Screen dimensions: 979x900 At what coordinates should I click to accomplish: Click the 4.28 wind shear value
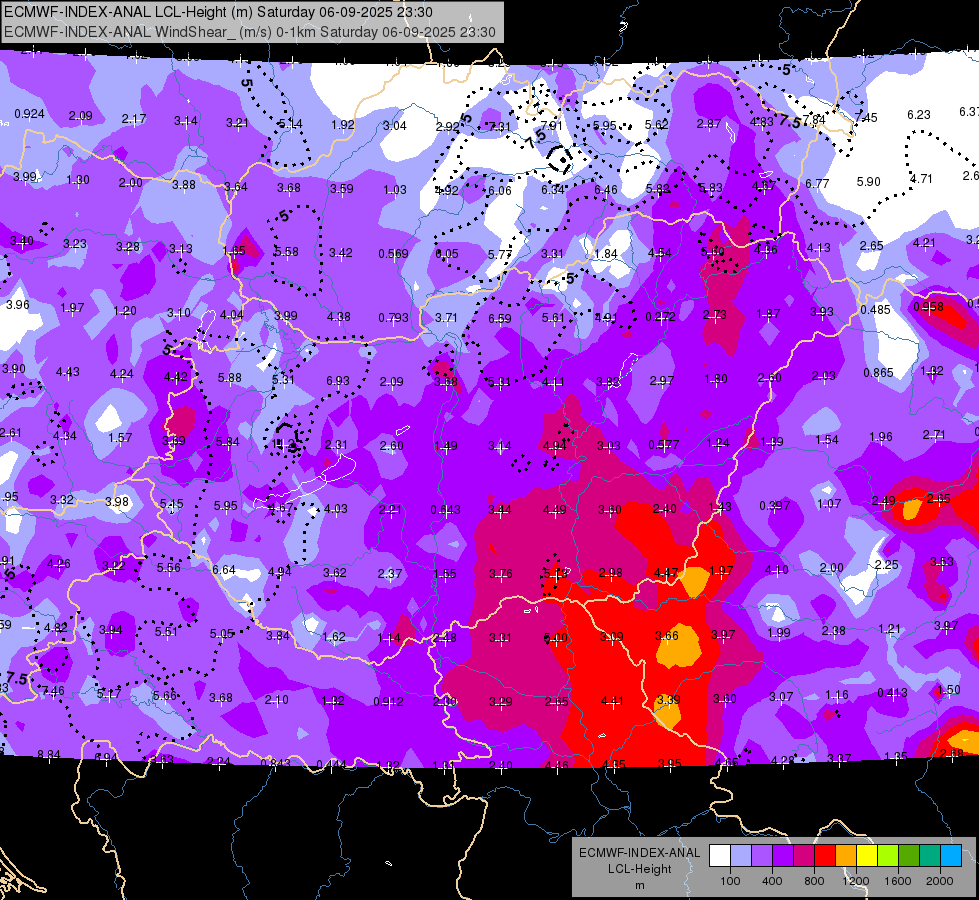click(783, 761)
